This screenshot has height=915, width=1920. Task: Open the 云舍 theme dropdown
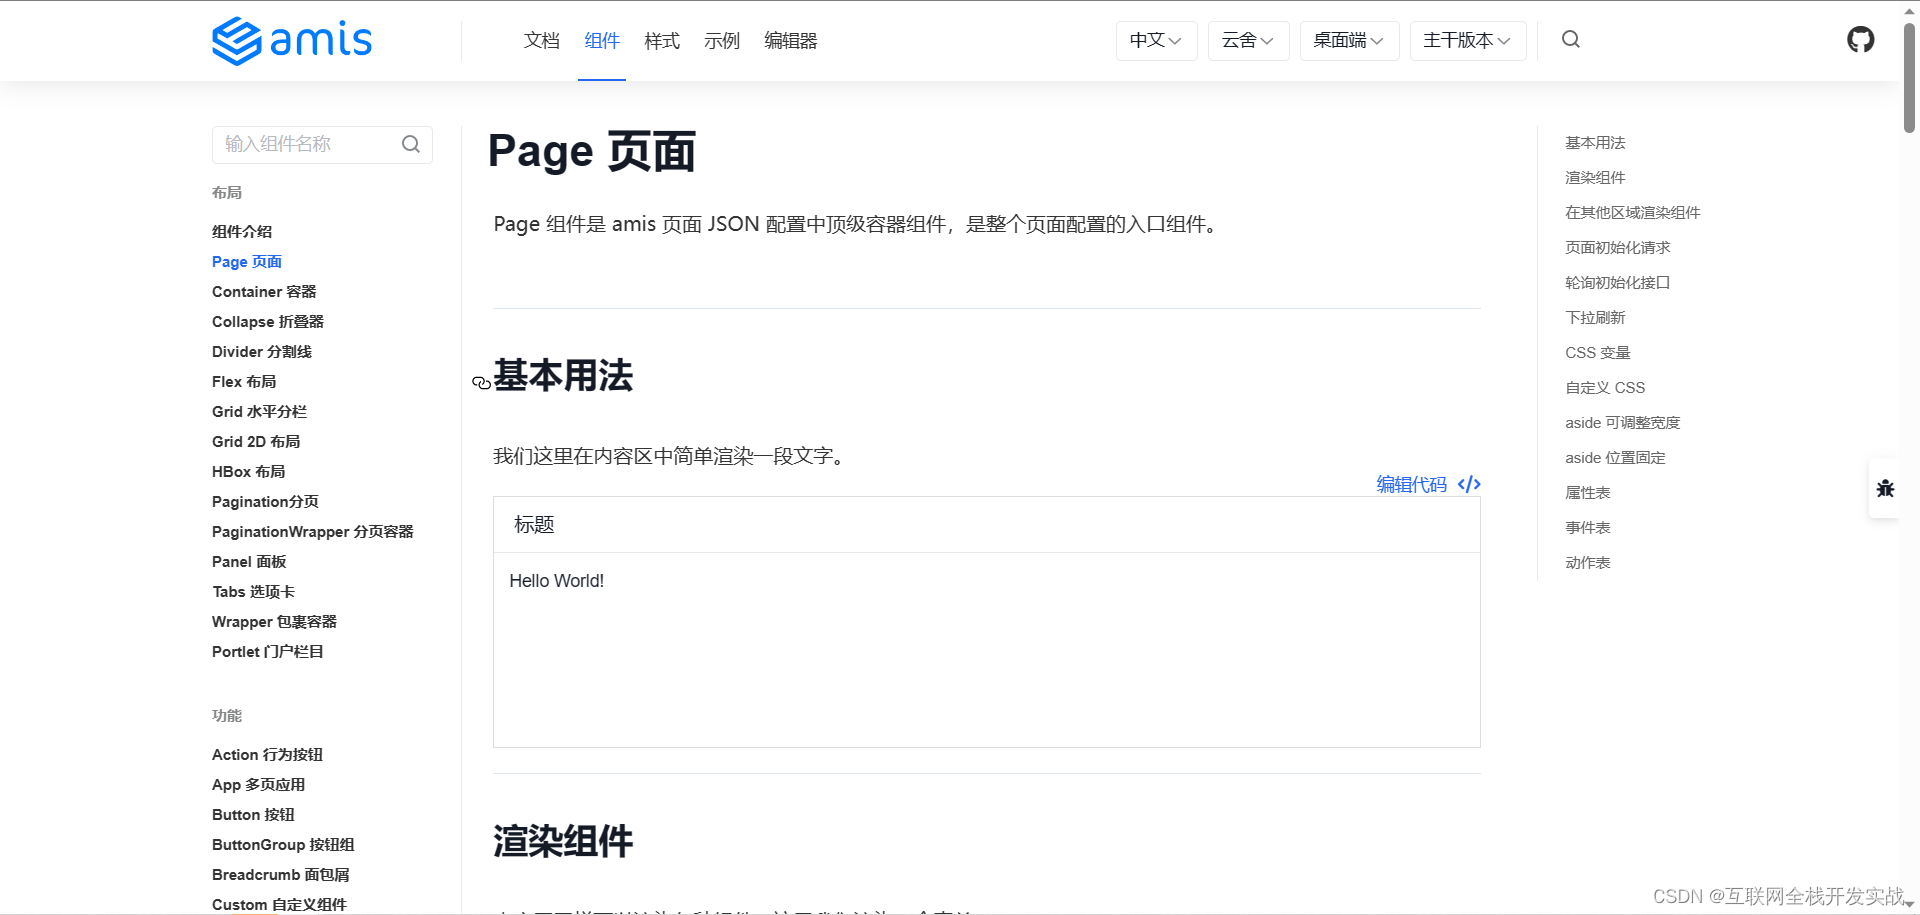click(x=1248, y=41)
